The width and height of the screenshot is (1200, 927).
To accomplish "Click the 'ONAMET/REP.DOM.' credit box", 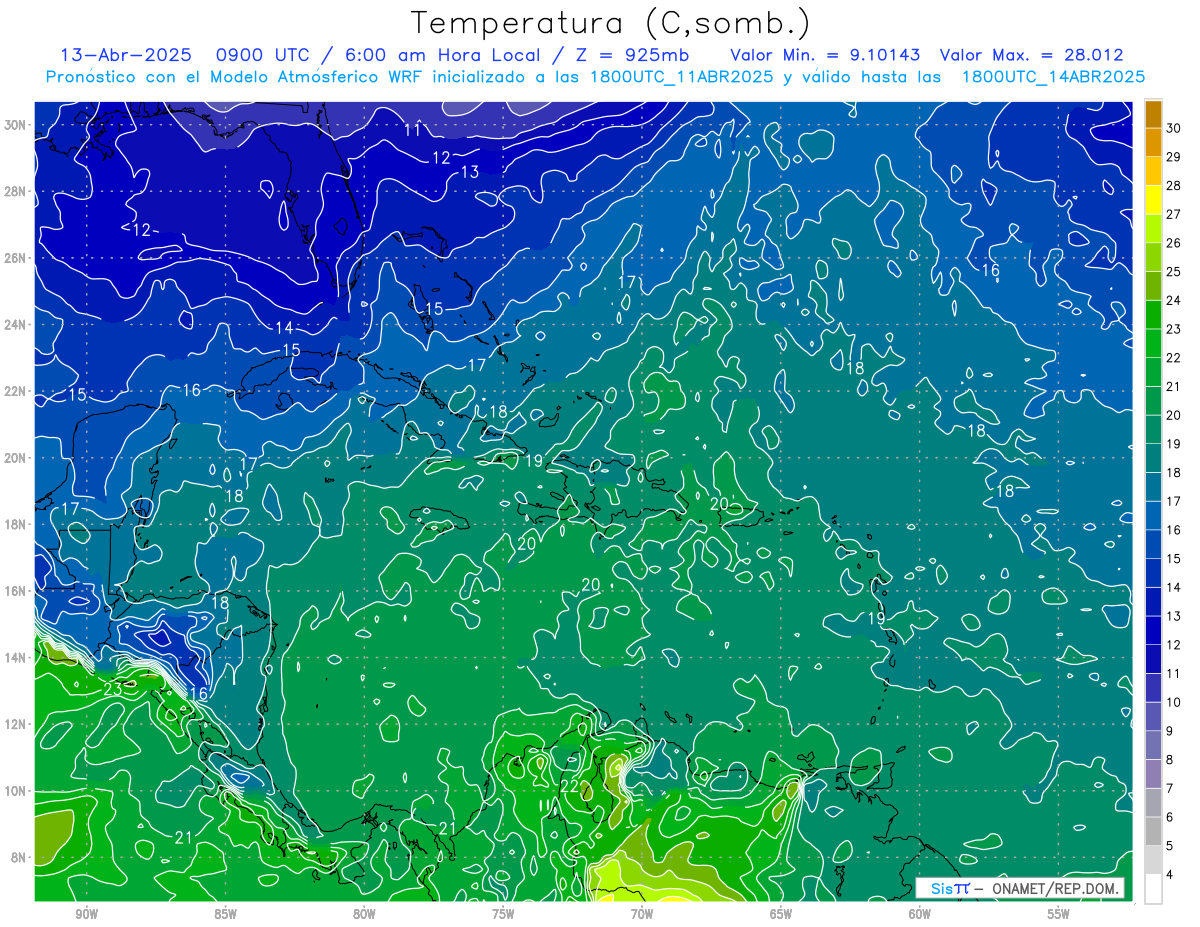I will coord(1020,888).
